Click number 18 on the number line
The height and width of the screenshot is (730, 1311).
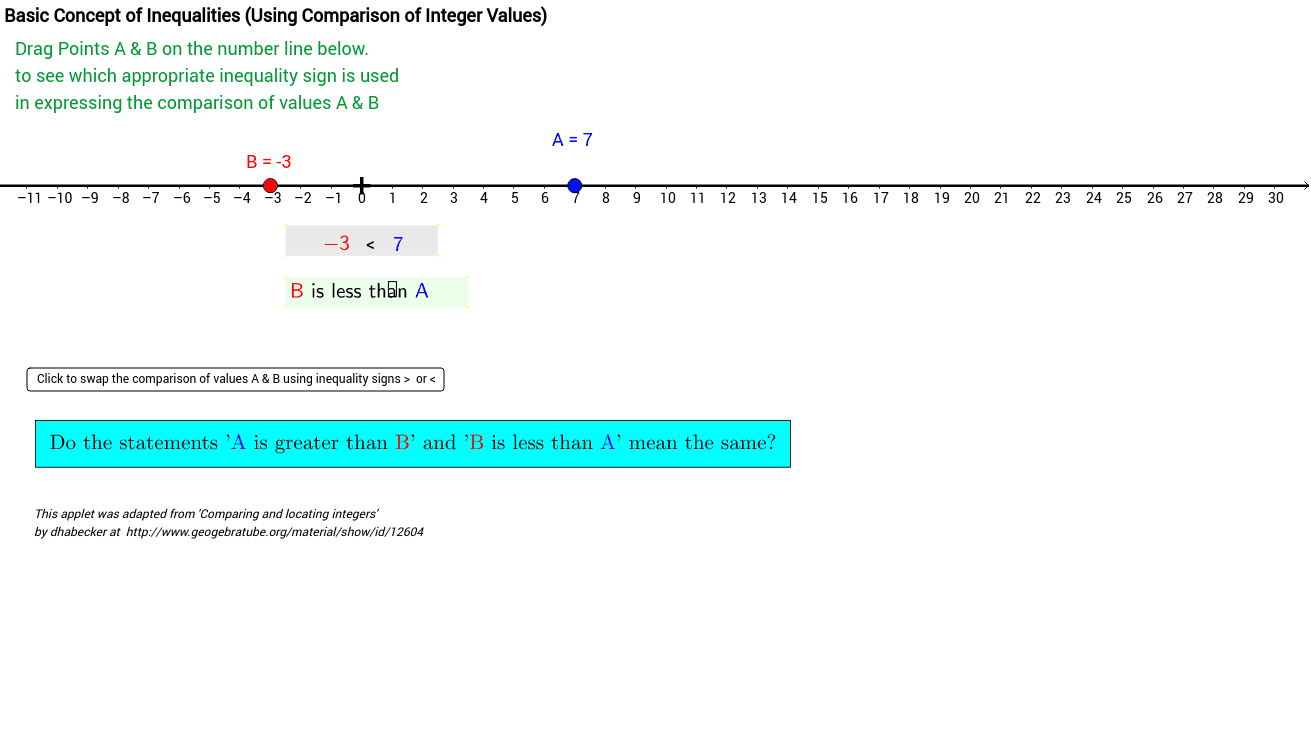point(911,198)
